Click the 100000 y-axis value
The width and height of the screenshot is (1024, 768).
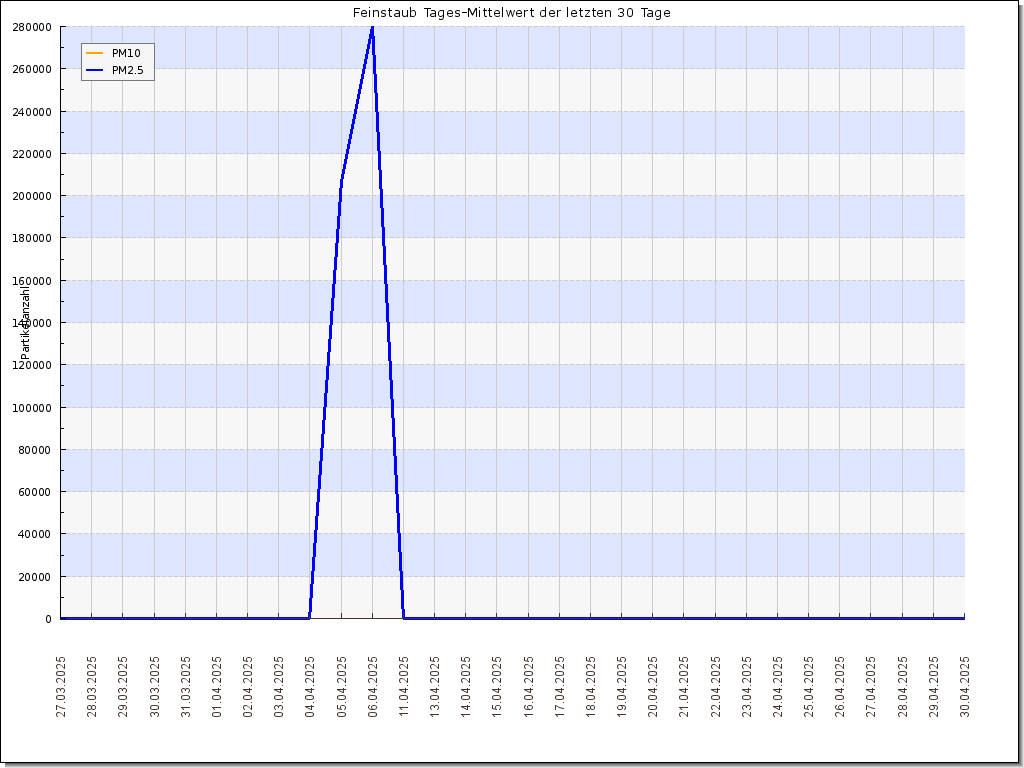32,407
